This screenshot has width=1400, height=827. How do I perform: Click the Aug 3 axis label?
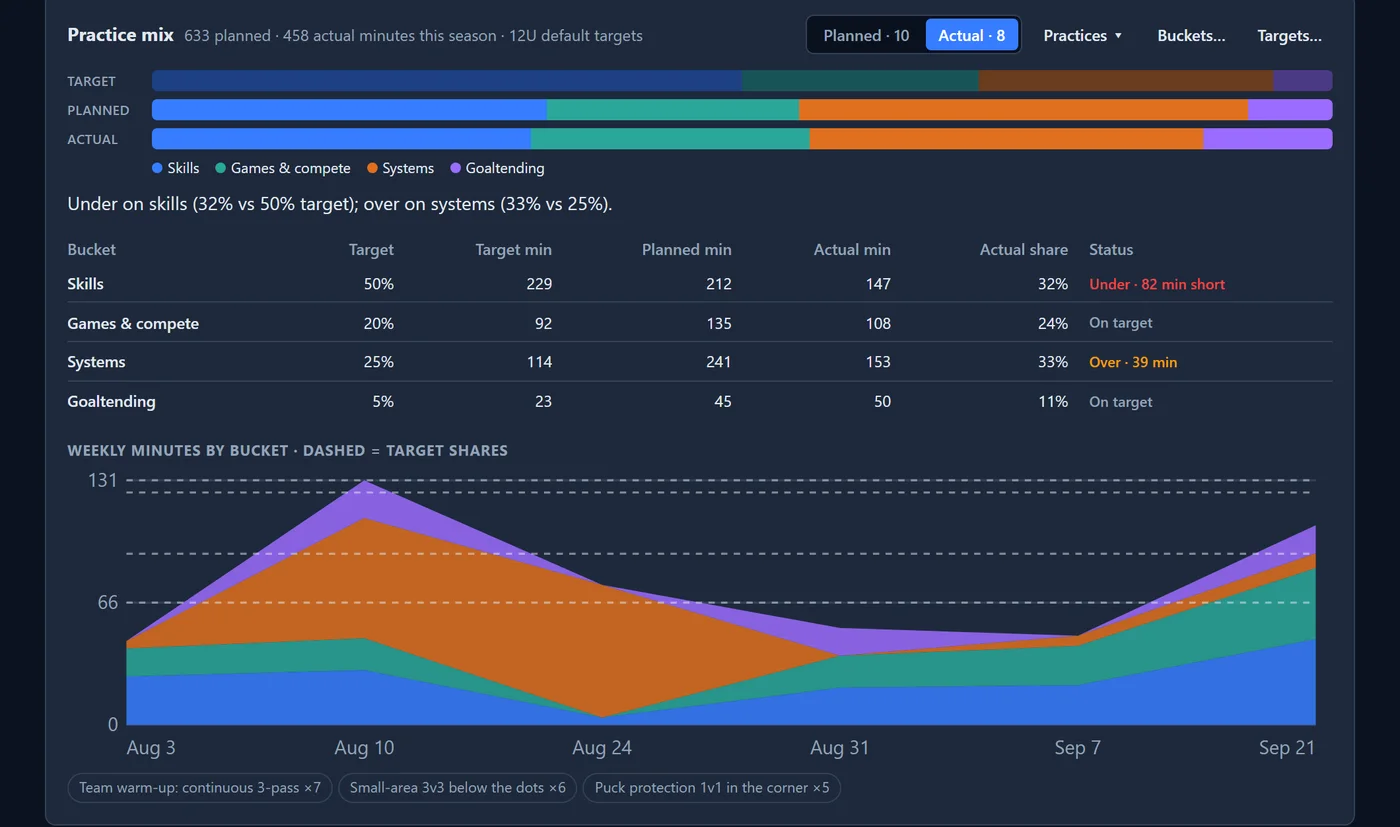coord(151,748)
